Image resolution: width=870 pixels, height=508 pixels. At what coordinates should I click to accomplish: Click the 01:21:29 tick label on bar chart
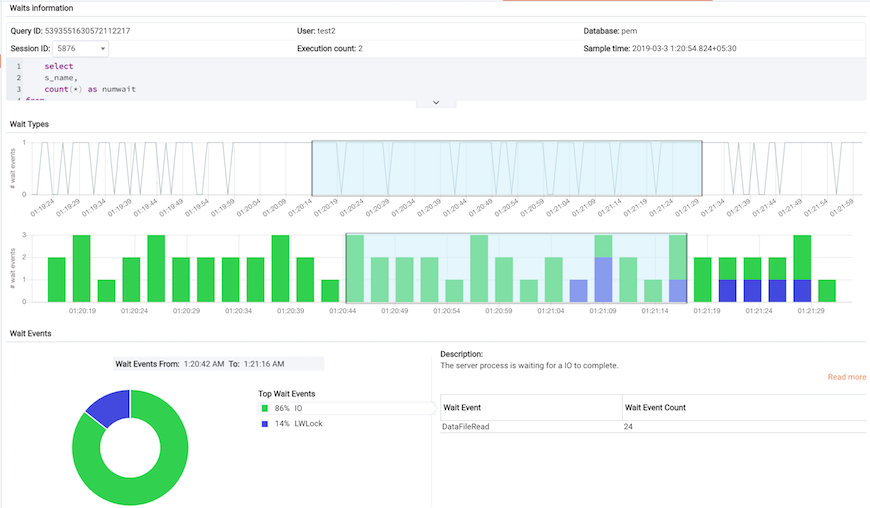click(811, 311)
